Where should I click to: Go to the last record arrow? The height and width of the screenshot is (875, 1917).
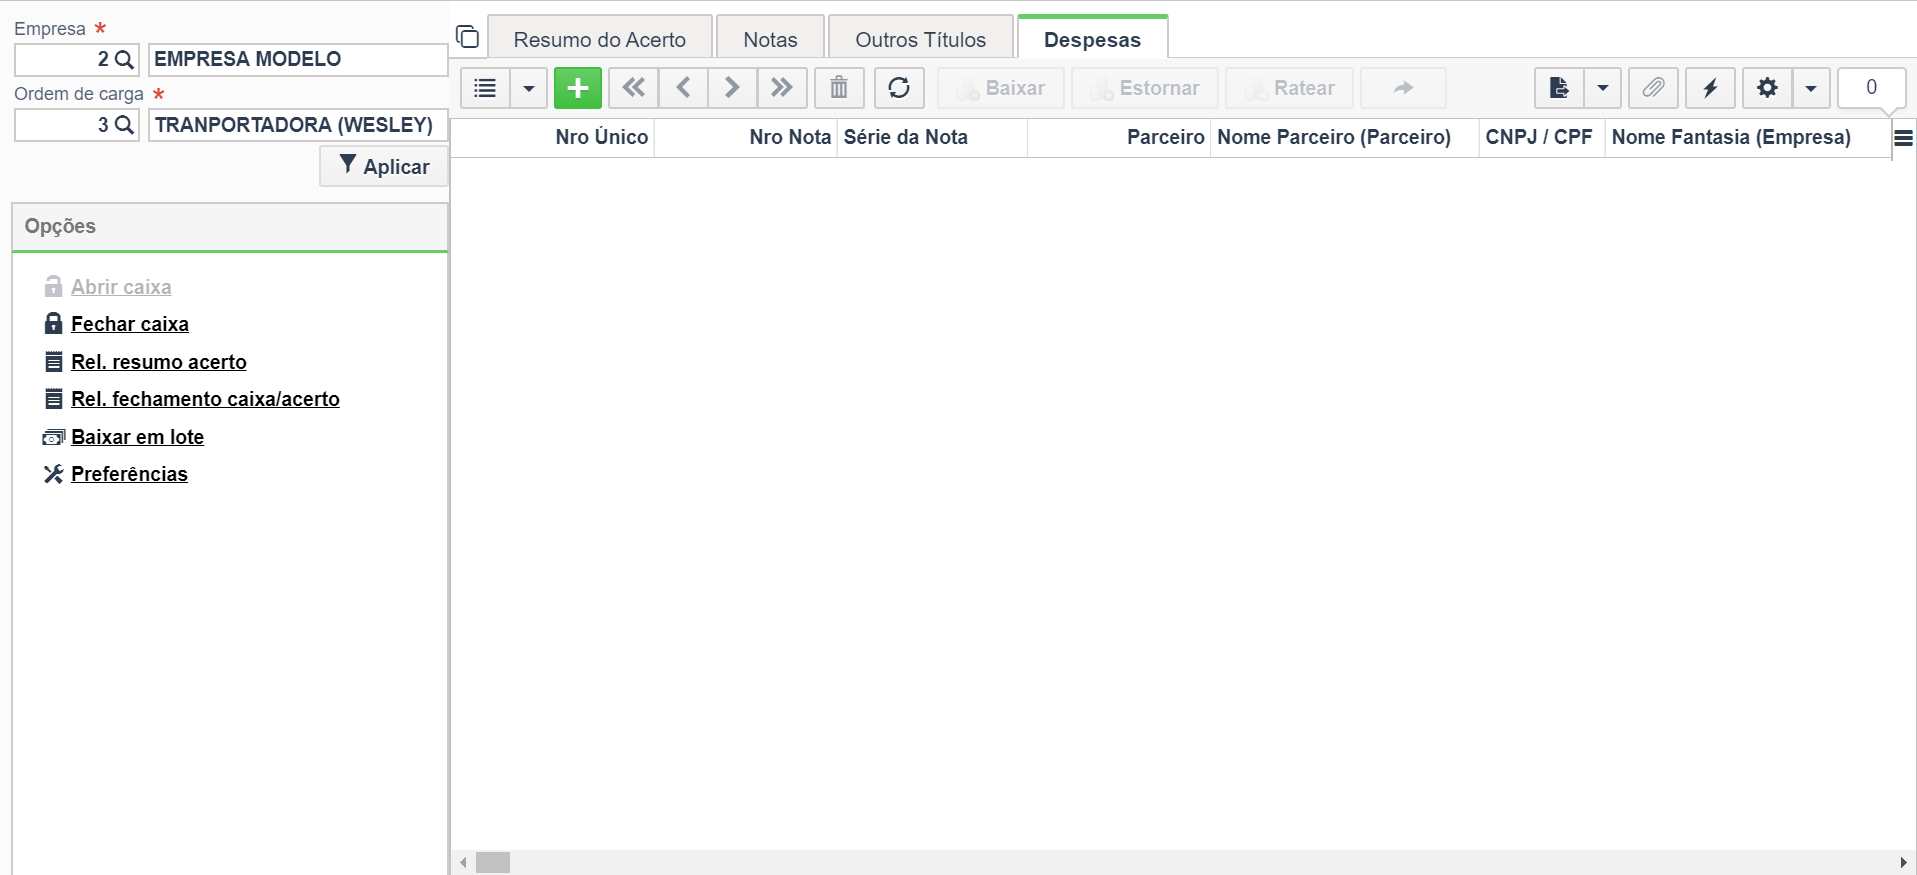click(782, 88)
